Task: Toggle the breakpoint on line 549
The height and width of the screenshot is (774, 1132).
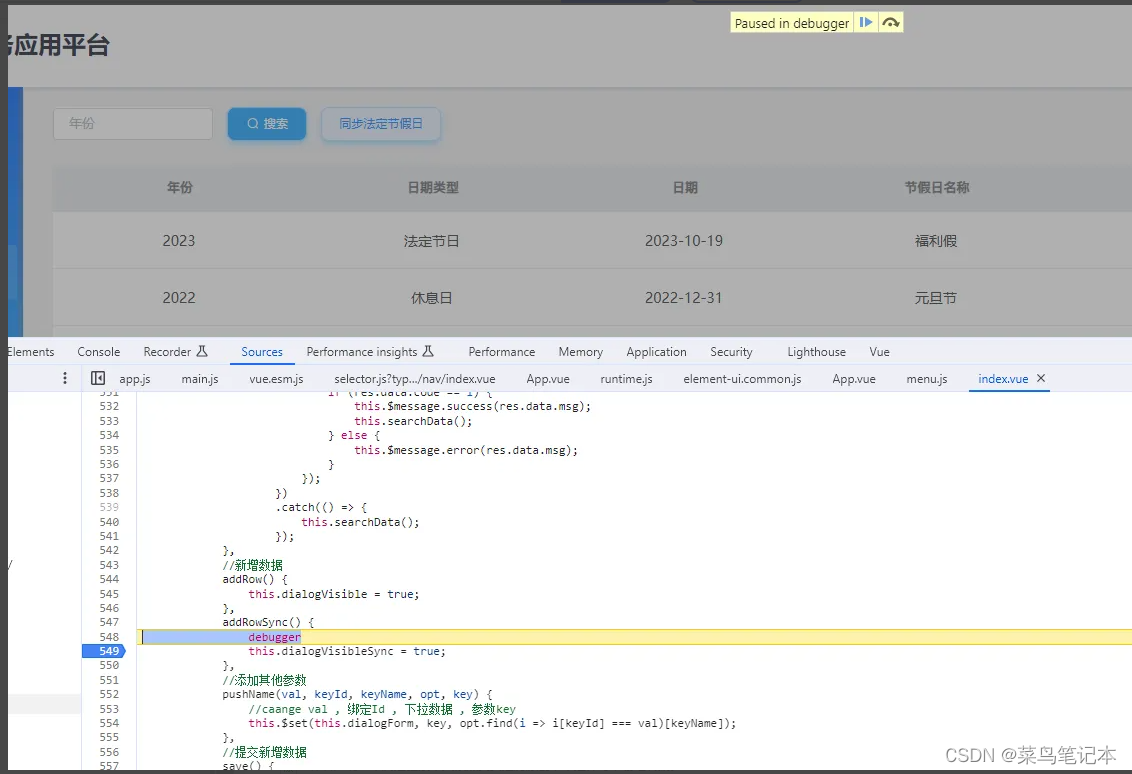Action: coord(109,651)
